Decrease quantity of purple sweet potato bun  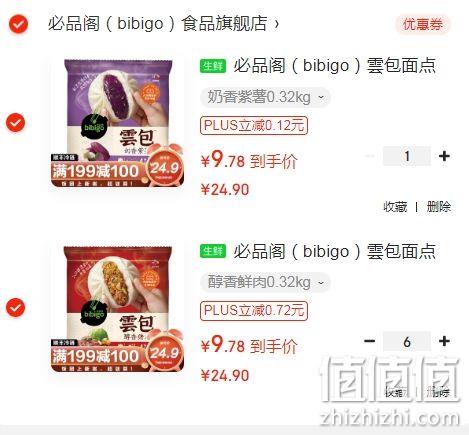[x=369, y=156]
